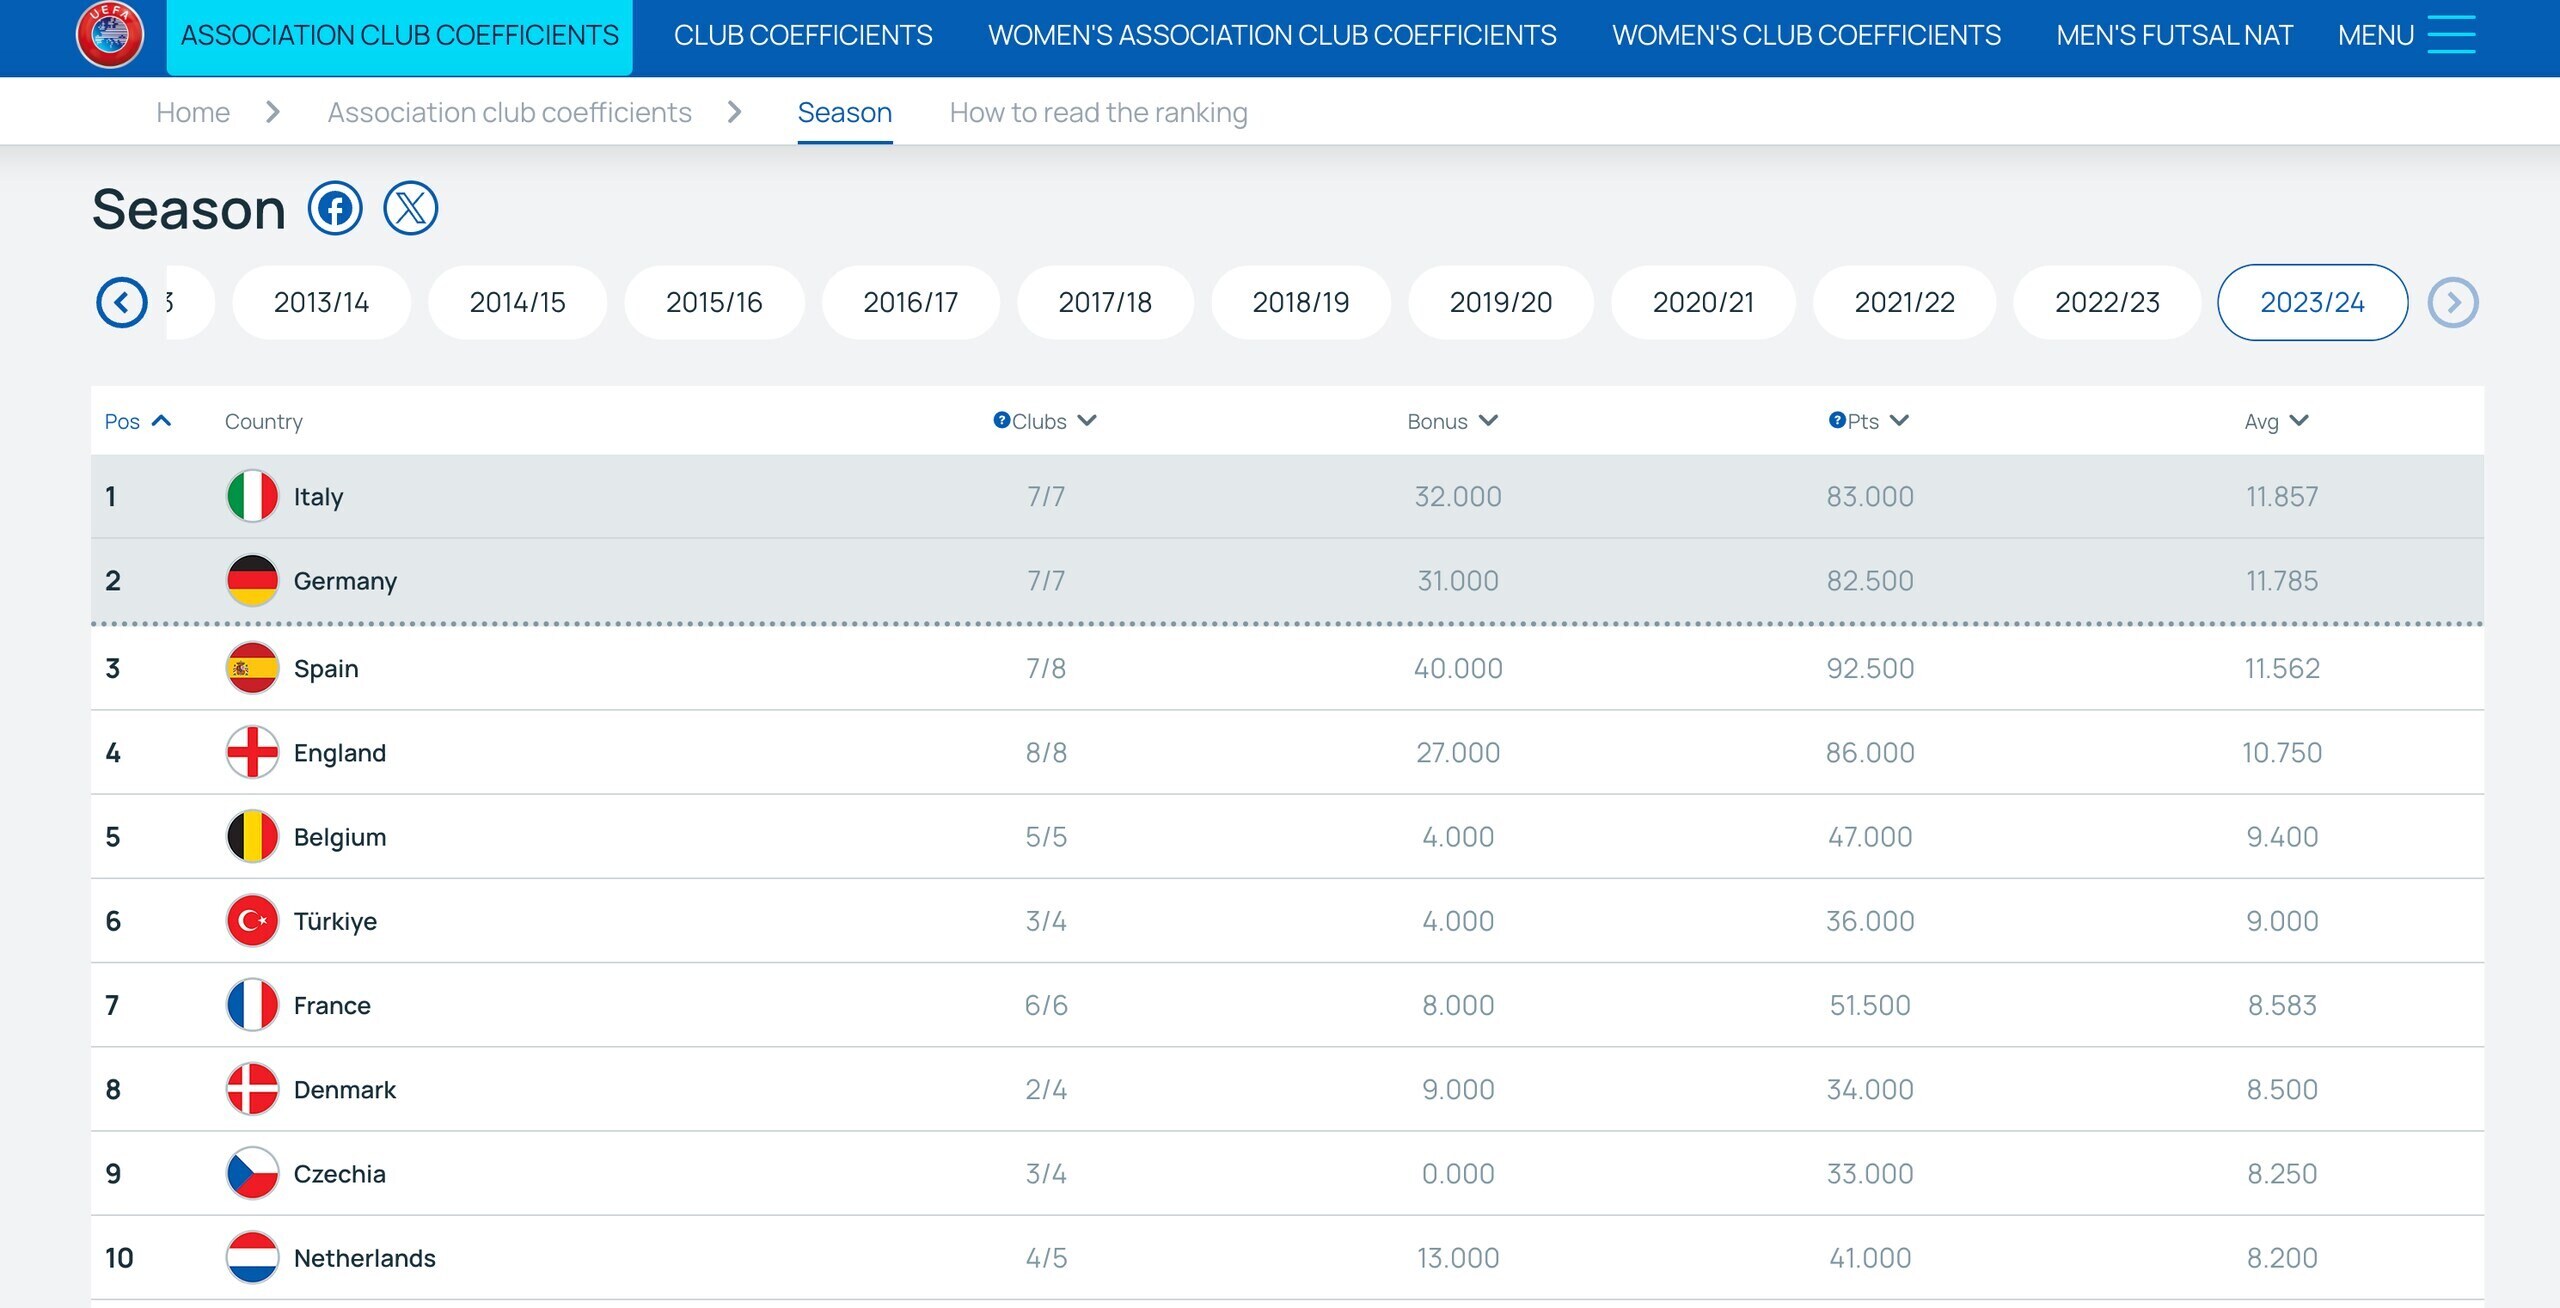Select season 2014/15
Image resolution: width=2560 pixels, height=1308 pixels.
(x=517, y=302)
